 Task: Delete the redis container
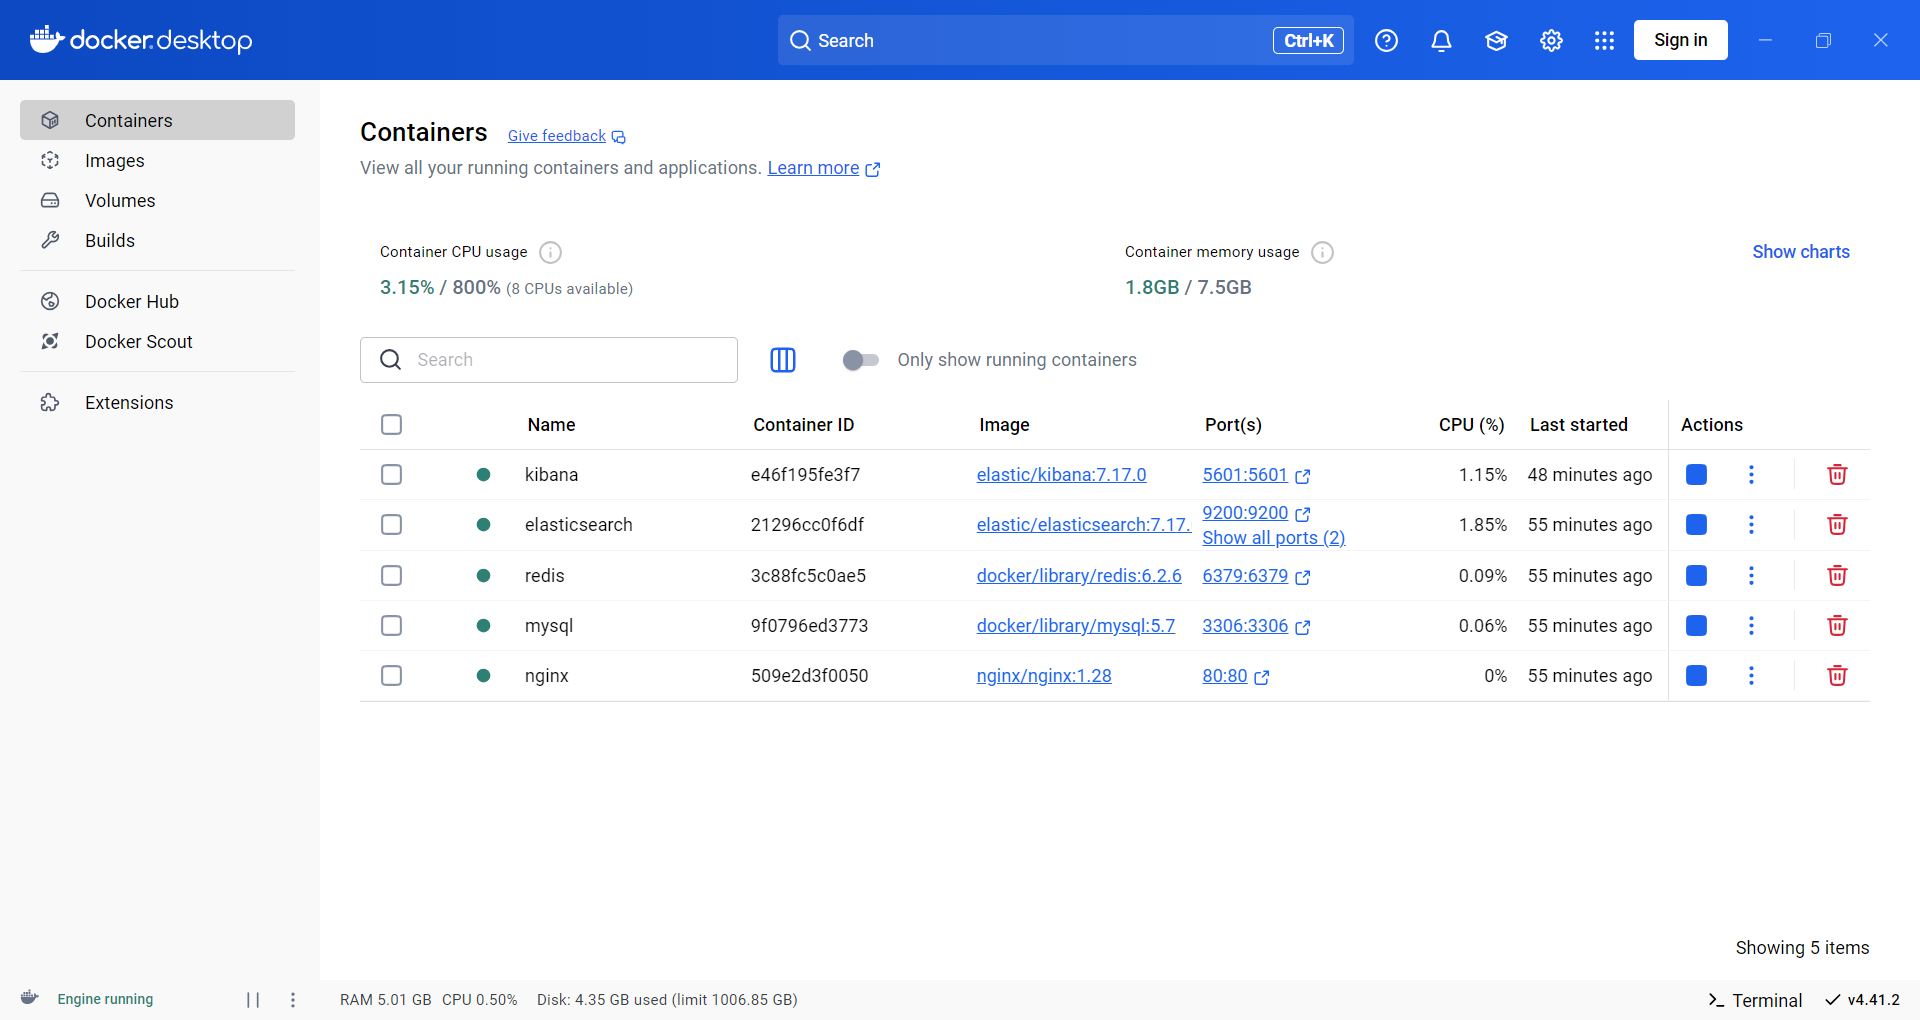[1837, 576]
